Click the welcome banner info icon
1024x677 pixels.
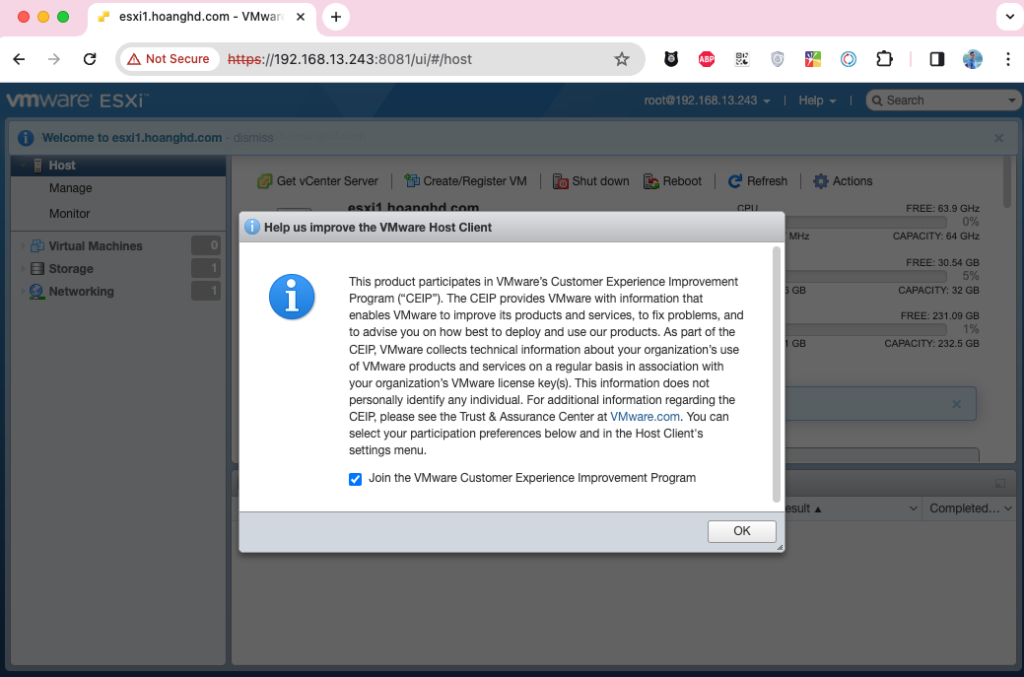click(x=25, y=138)
